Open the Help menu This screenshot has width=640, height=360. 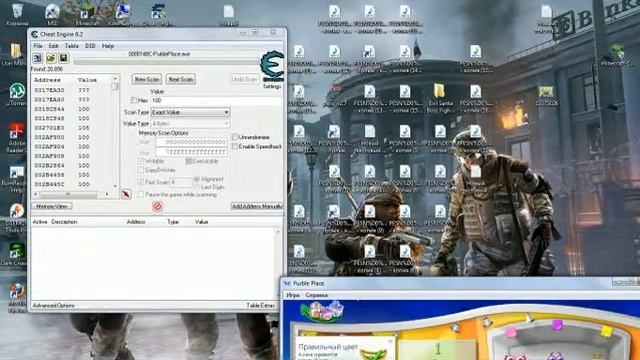pyautogui.click(x=108, y=46)
